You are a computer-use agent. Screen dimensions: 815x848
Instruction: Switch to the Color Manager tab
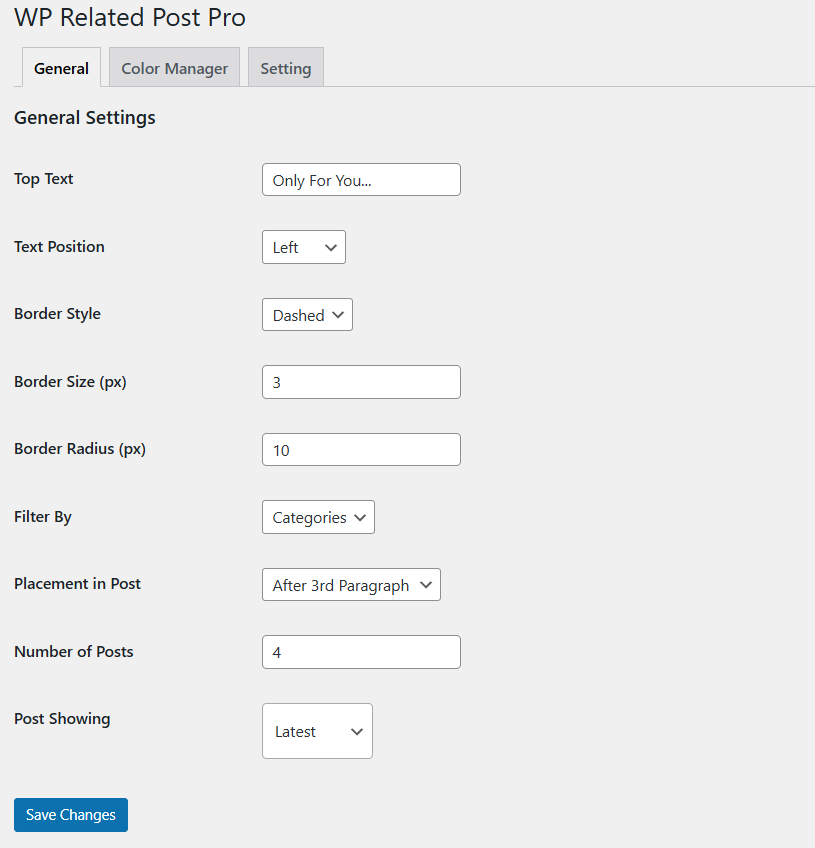pos(174,68)
